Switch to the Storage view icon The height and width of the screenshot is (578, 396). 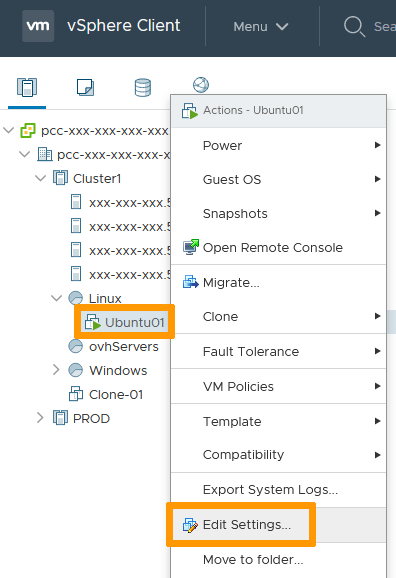(x=143, y=87)
